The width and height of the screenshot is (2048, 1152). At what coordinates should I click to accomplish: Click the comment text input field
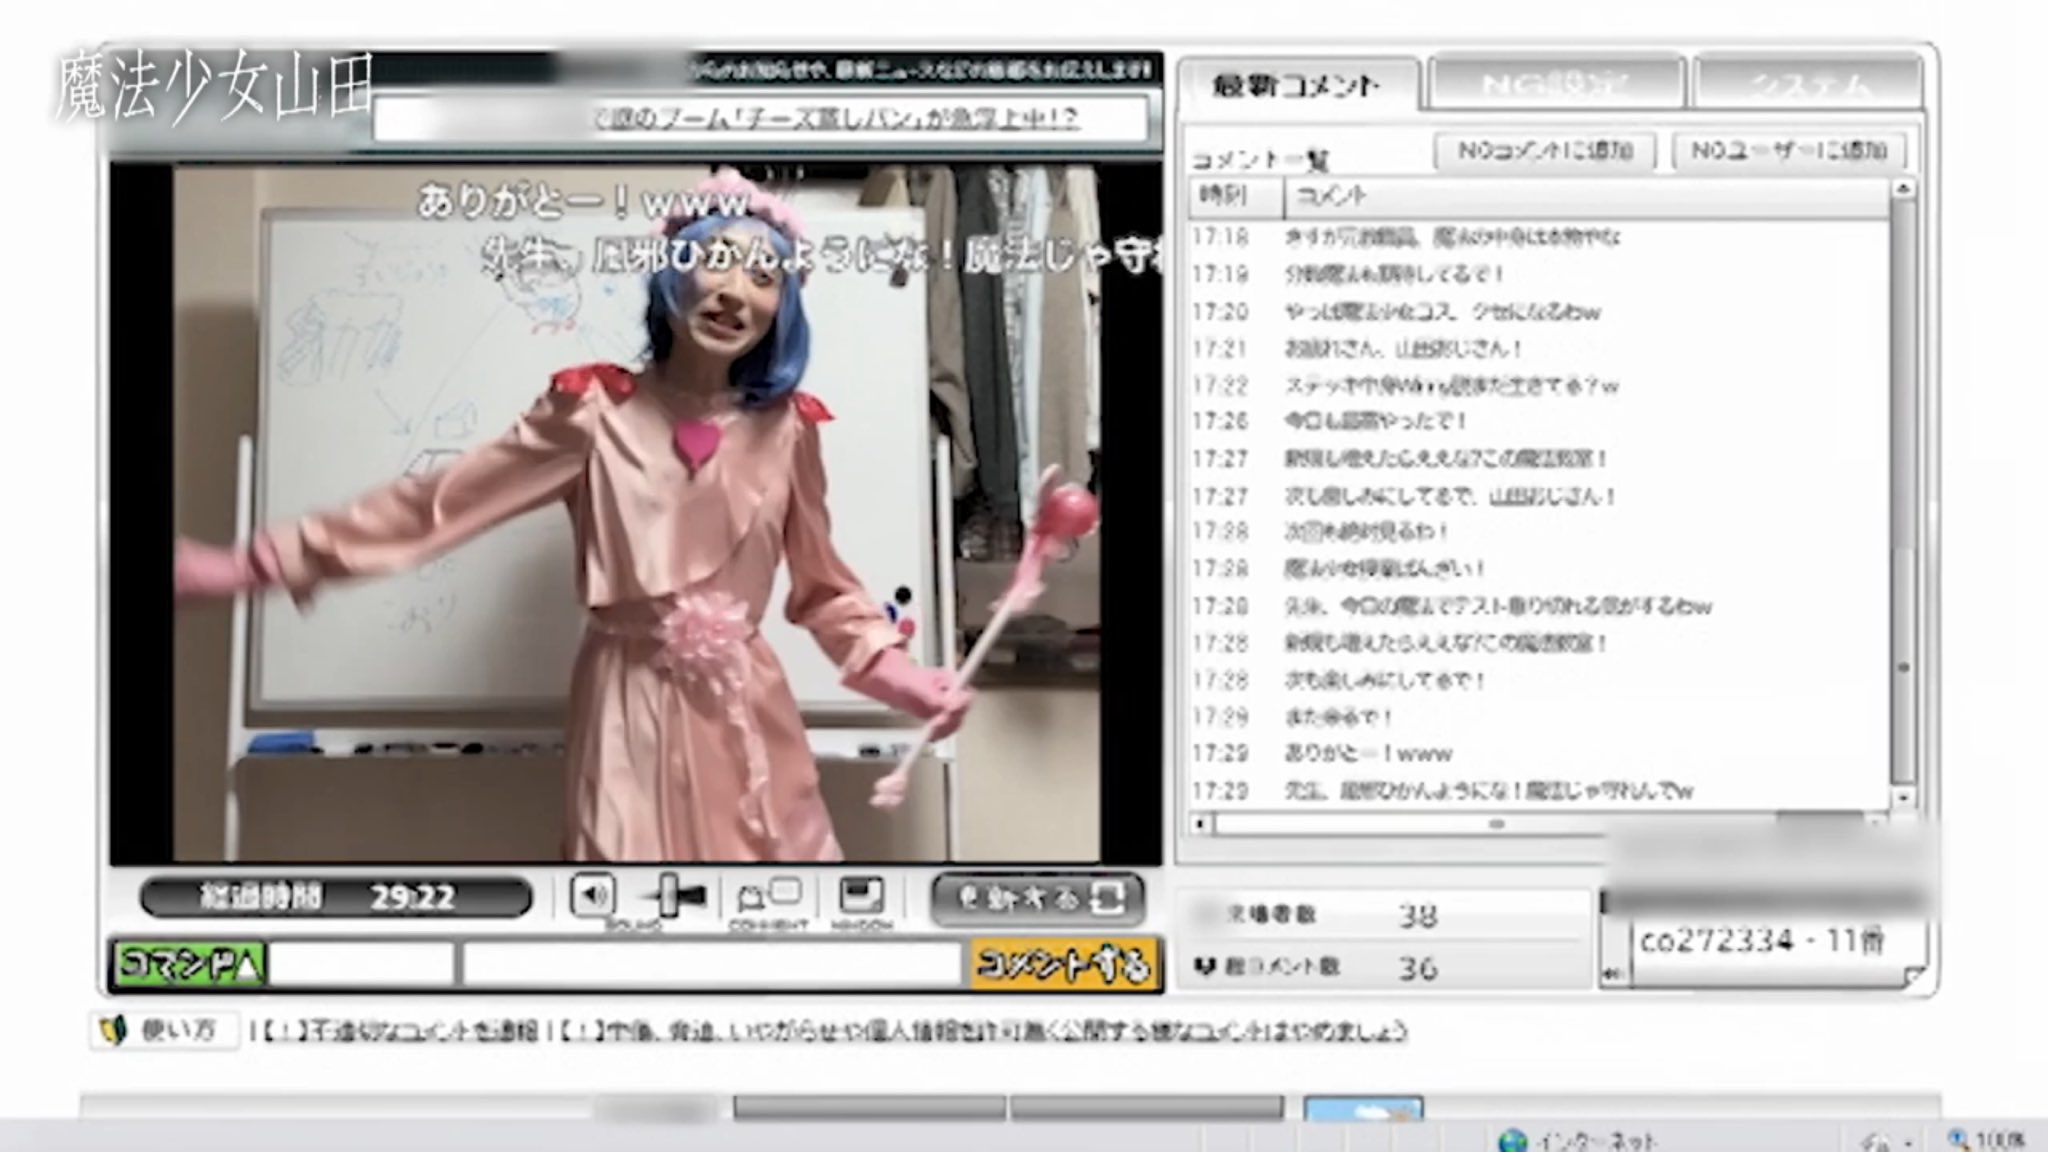[x=712, y=965]
